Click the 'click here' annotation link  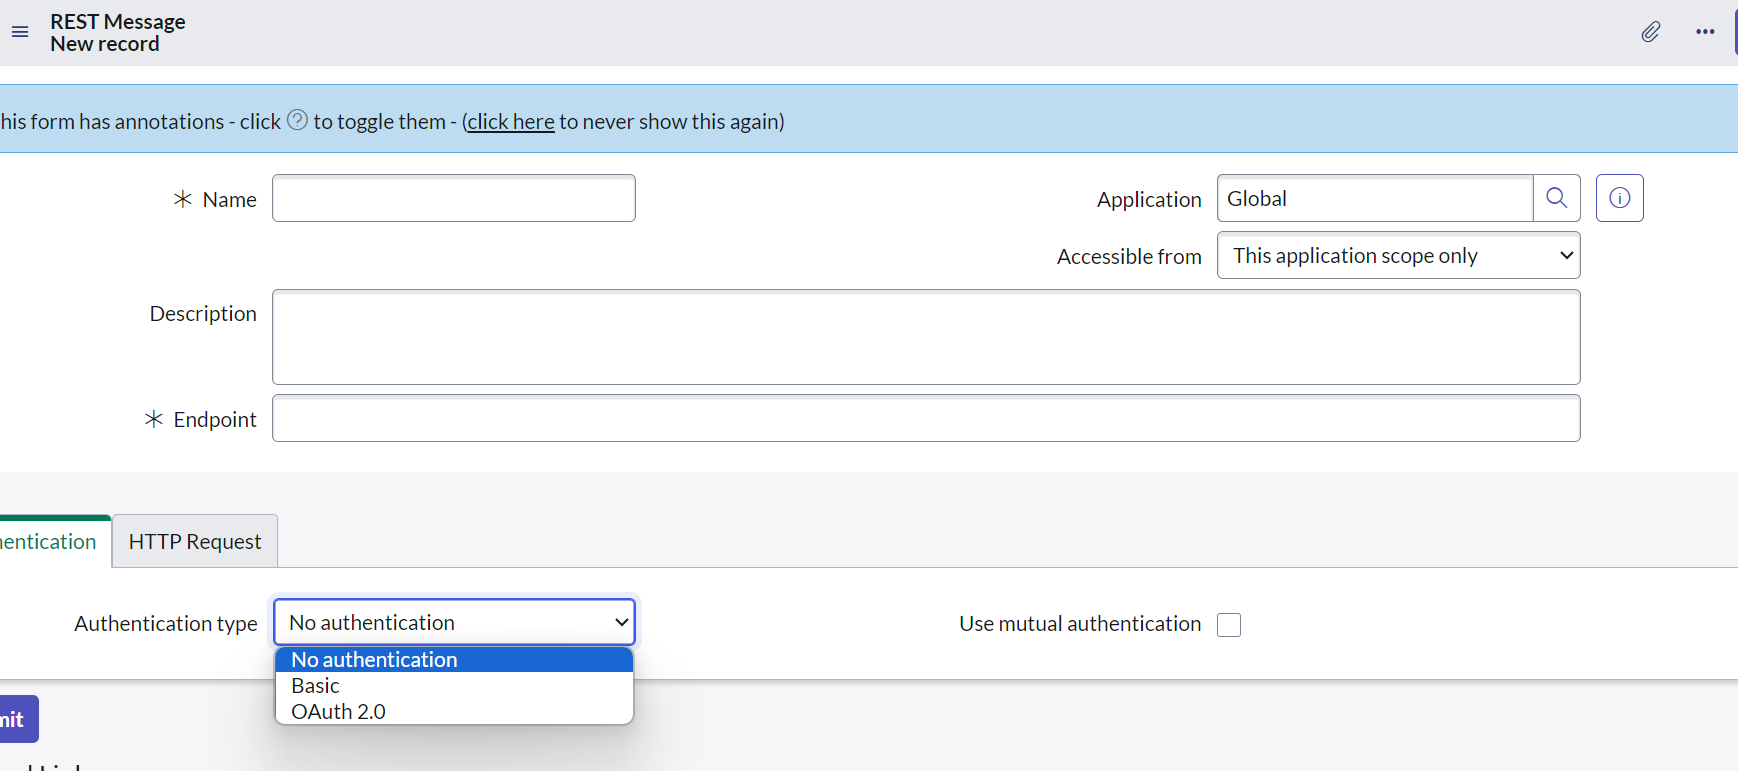click(x=510, y=122)
